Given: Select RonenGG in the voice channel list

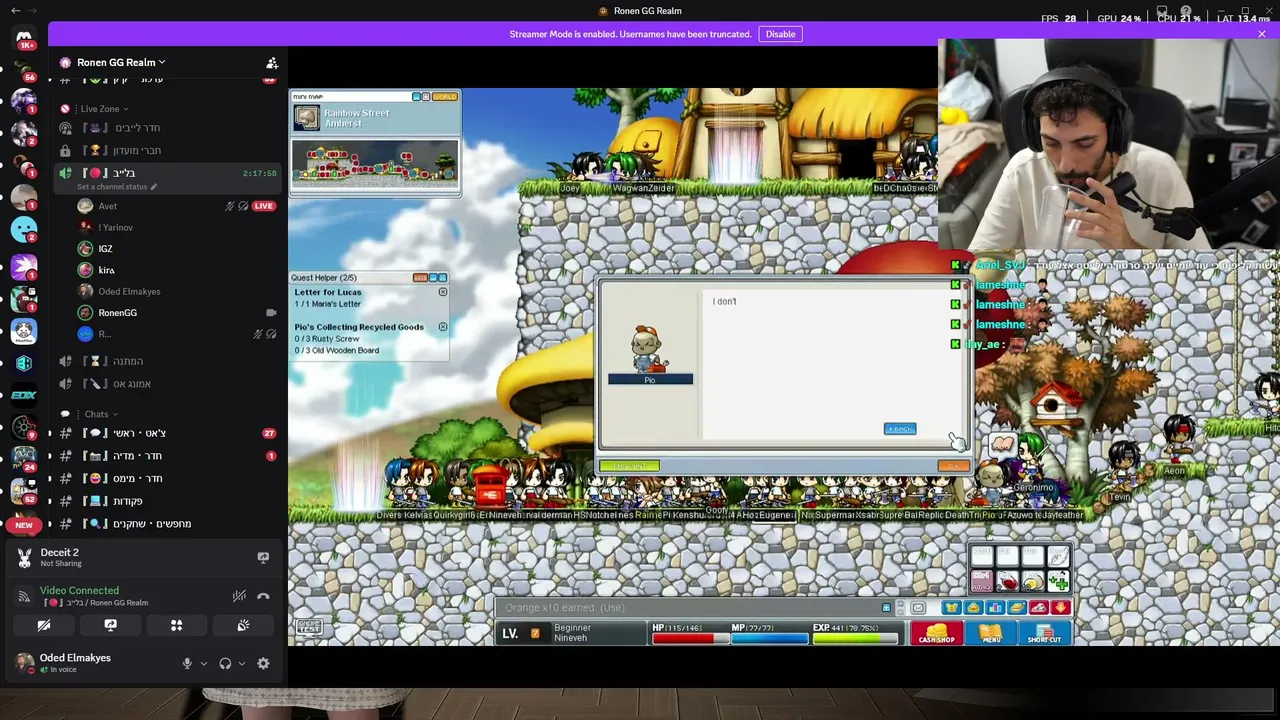Looking at the screenshot, I should (118, 313).
